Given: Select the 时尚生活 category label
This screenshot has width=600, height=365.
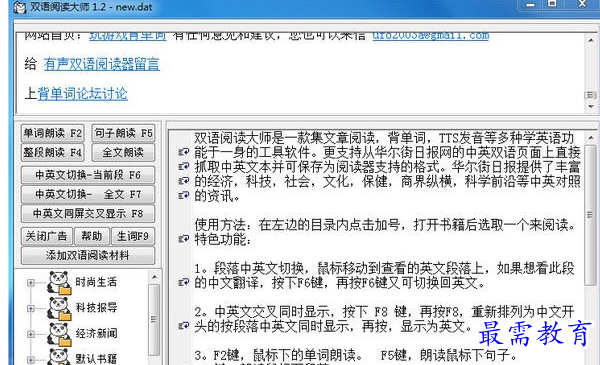Looking at the screenshot, I should 96,282.
